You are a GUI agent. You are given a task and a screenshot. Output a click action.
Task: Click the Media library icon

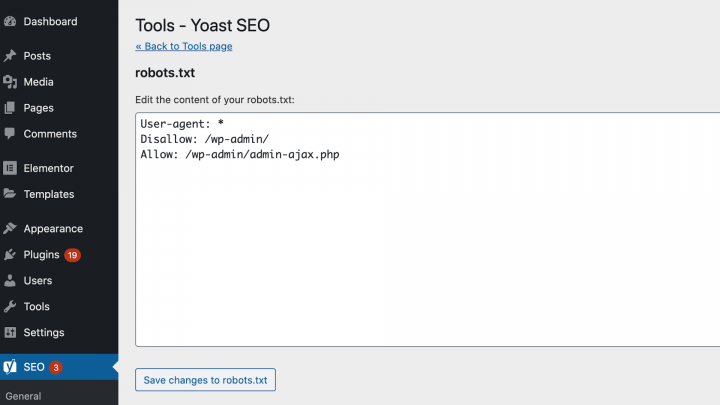10,82
